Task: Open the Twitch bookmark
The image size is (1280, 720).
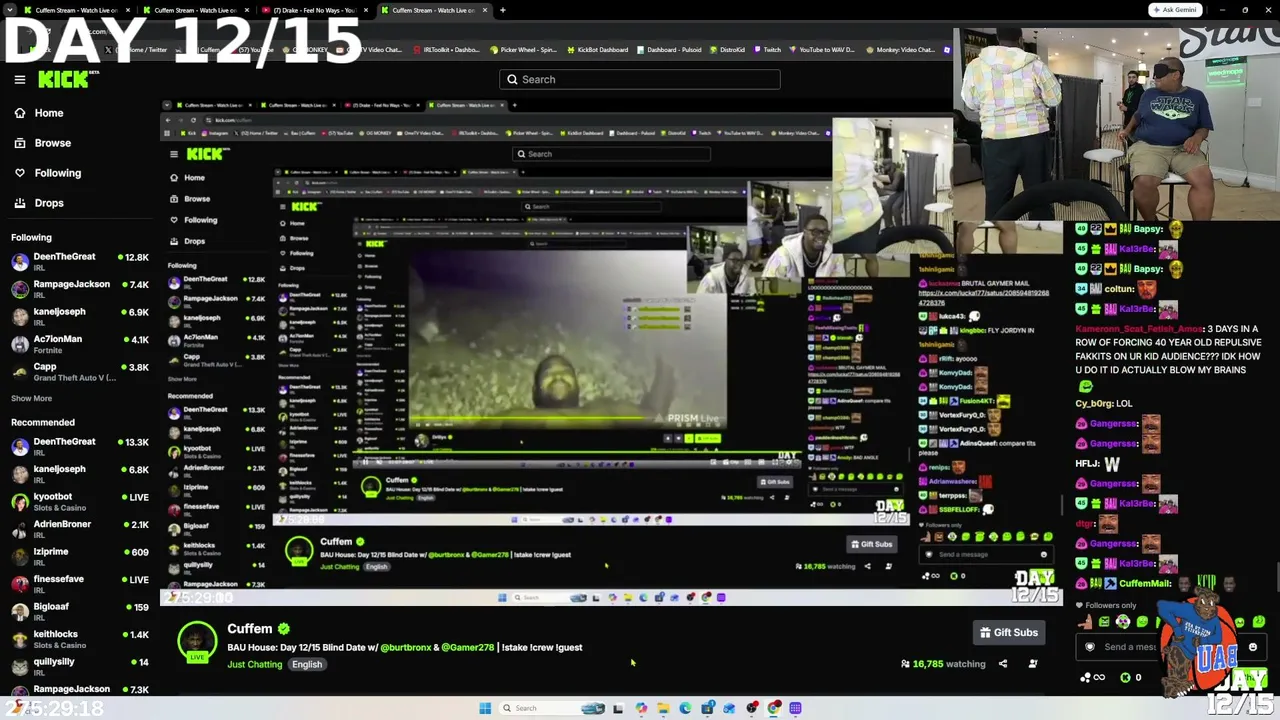Action: [x=767, y=50]
